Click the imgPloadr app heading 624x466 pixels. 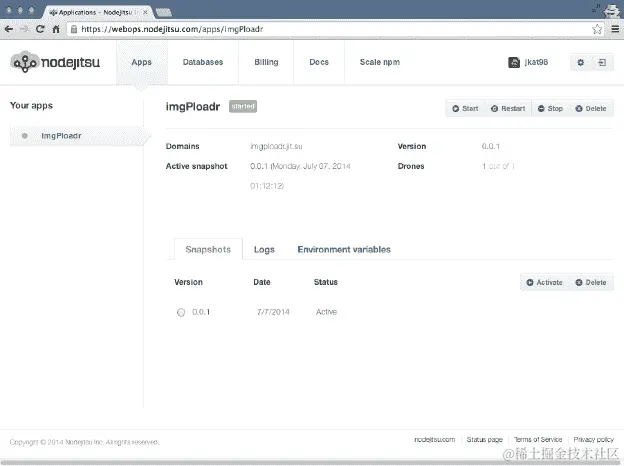pyautogui.click(x=193, y=107)
